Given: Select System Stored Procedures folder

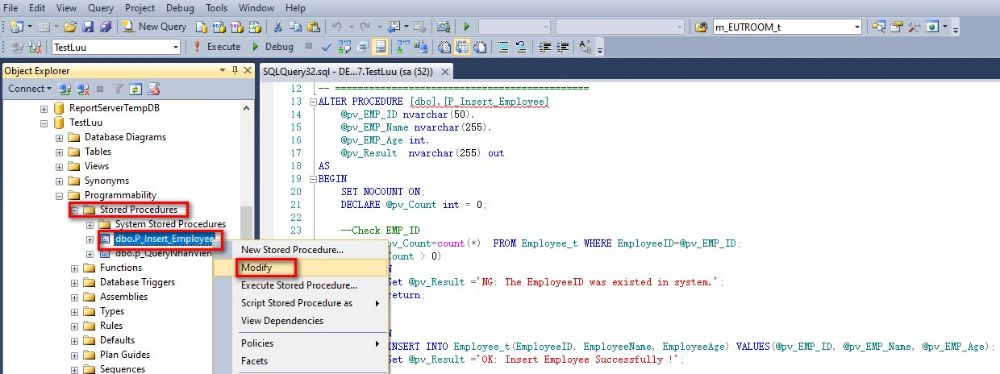Looking at the screenshot, I should (x=170, y=224).
